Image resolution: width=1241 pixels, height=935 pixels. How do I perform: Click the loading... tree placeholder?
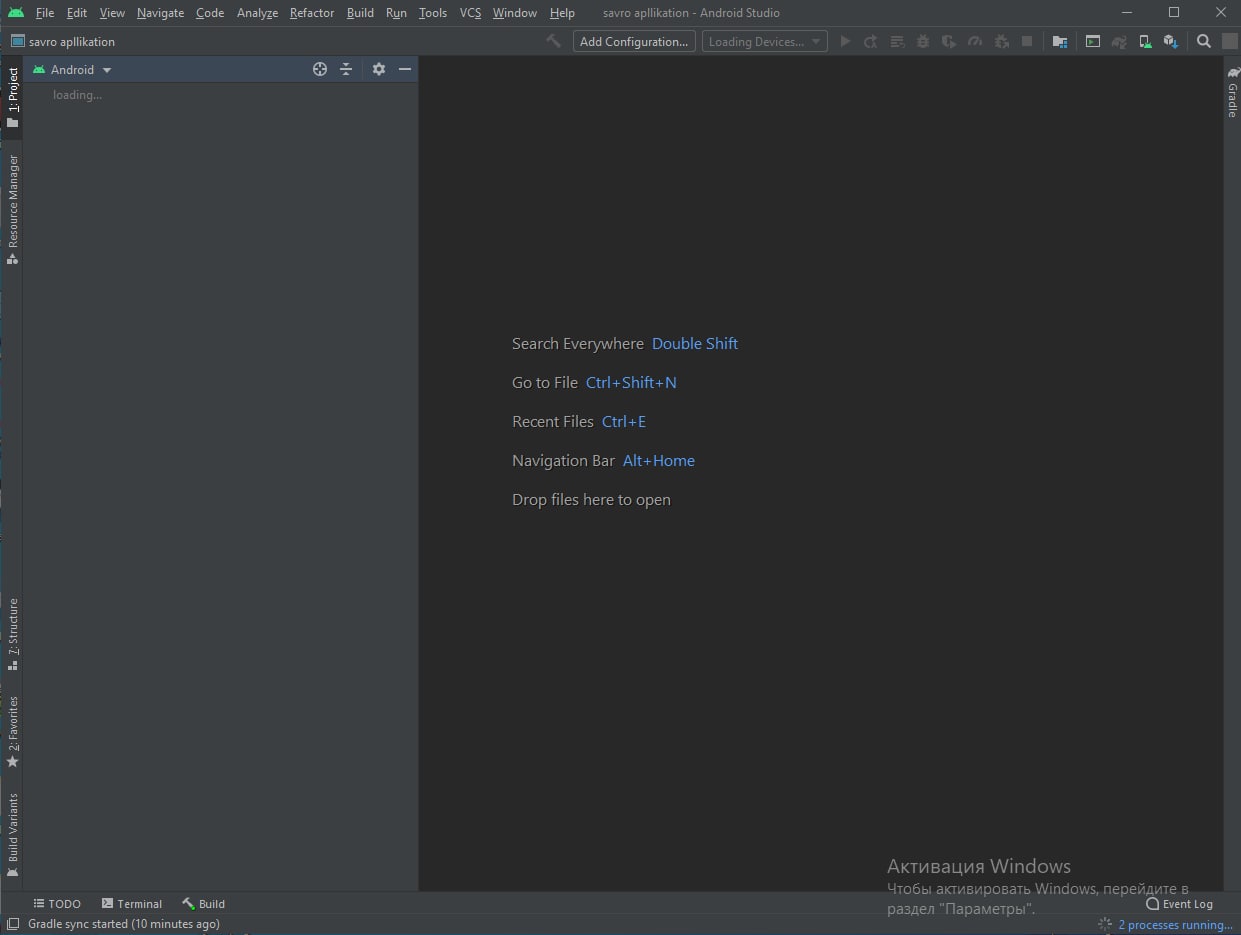coord(77,95)
